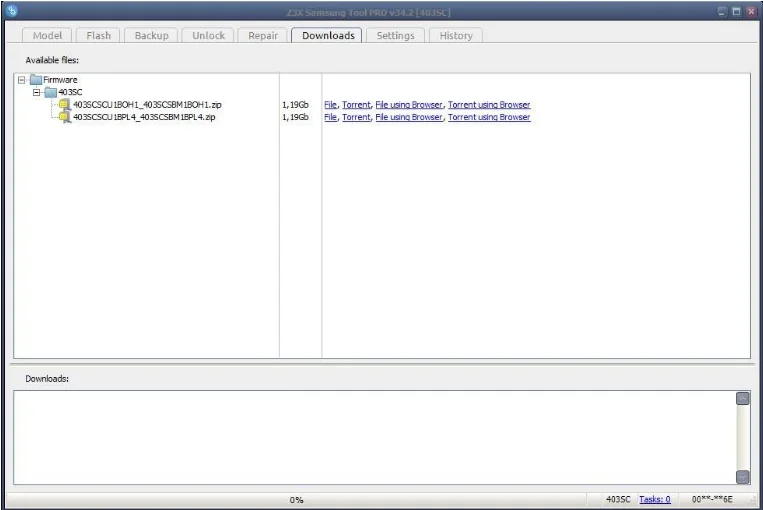This screenshot has height=510, width=763.
Task: Click Torrent link for the BOH1 firmware
Action: pyautogui.click(x=356, y=105)
